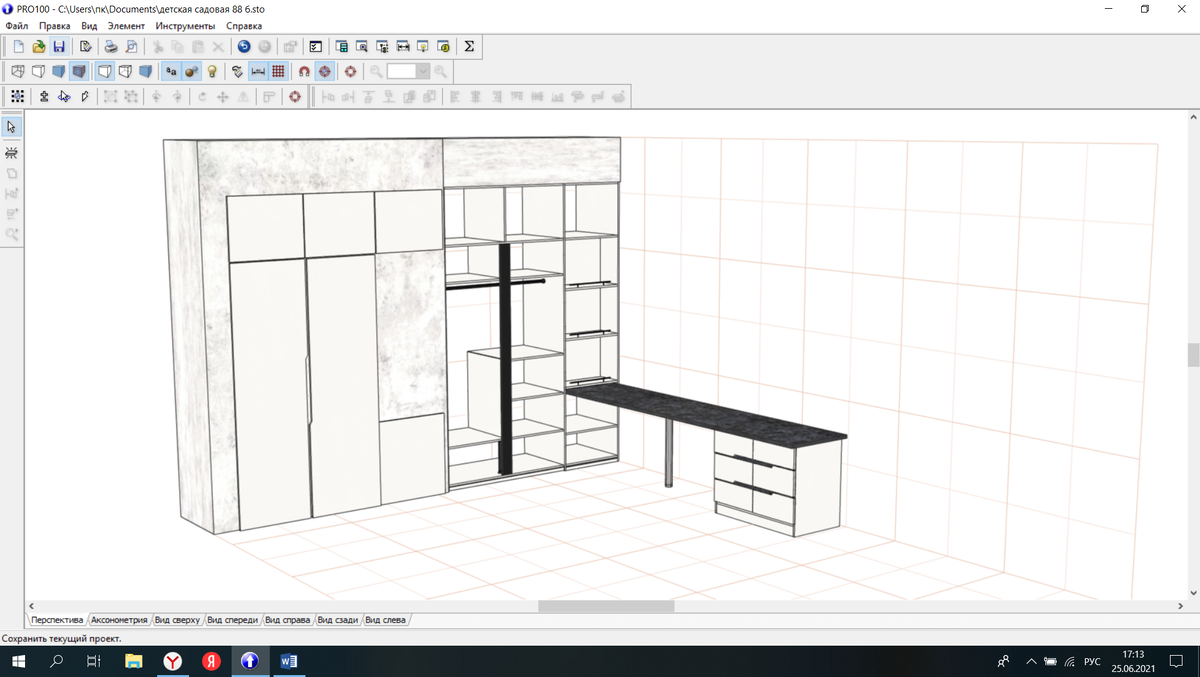The image size is (1200, 677).
Task: Zoom in with the magnifier plus icon
Action: coord(440,71)
